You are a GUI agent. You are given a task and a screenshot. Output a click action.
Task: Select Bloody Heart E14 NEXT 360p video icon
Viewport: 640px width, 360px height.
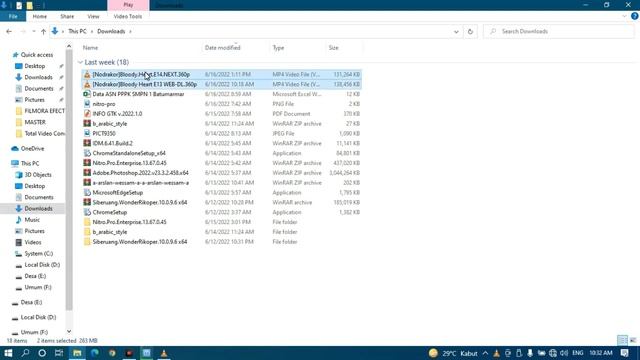pos(87,74)
